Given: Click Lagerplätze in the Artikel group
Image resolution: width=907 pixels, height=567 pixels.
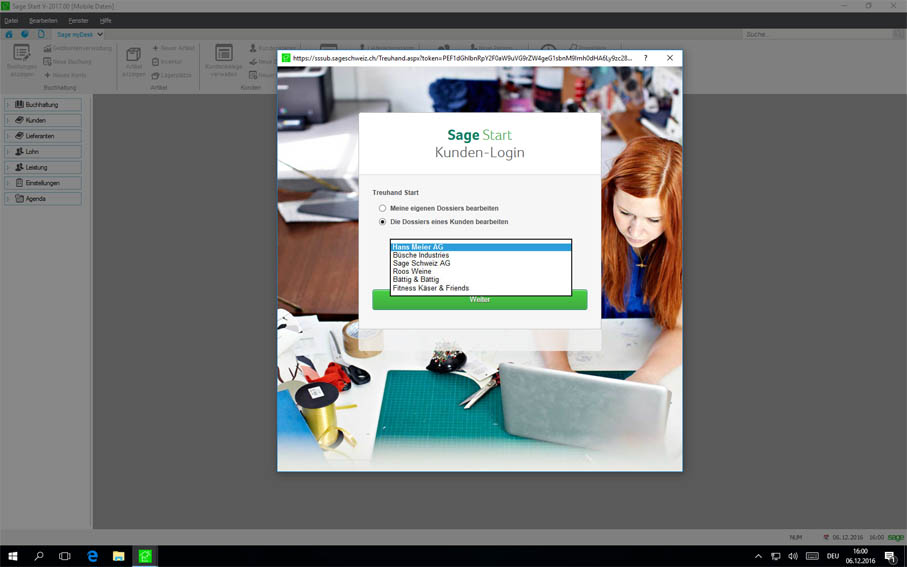Looking at the screenshot, I should click(171, 75).
